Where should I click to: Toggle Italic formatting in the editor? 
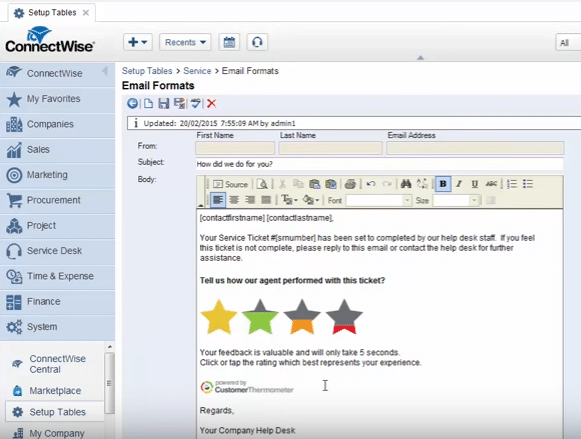pos(459,184)
